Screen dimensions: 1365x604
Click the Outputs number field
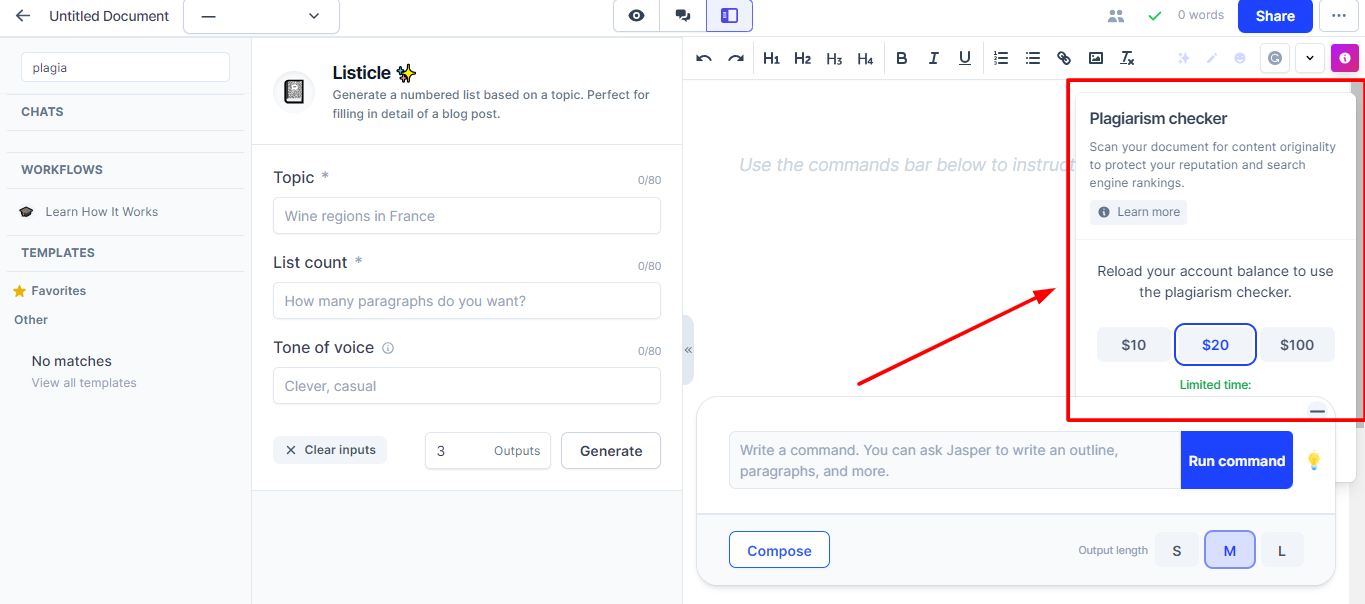coord(488,451)
